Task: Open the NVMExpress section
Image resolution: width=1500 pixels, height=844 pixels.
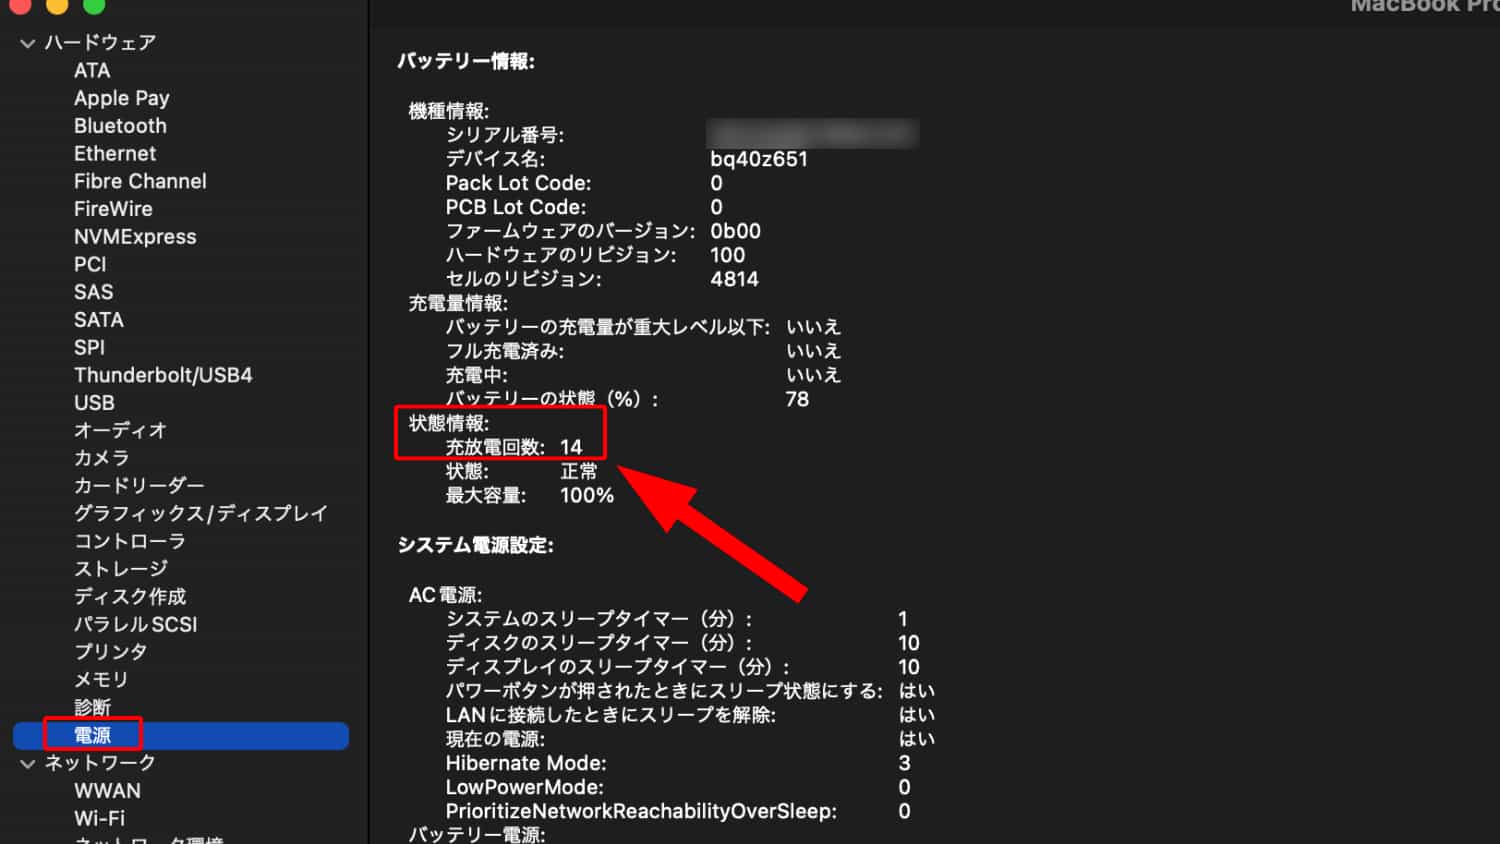Action: 135,236
